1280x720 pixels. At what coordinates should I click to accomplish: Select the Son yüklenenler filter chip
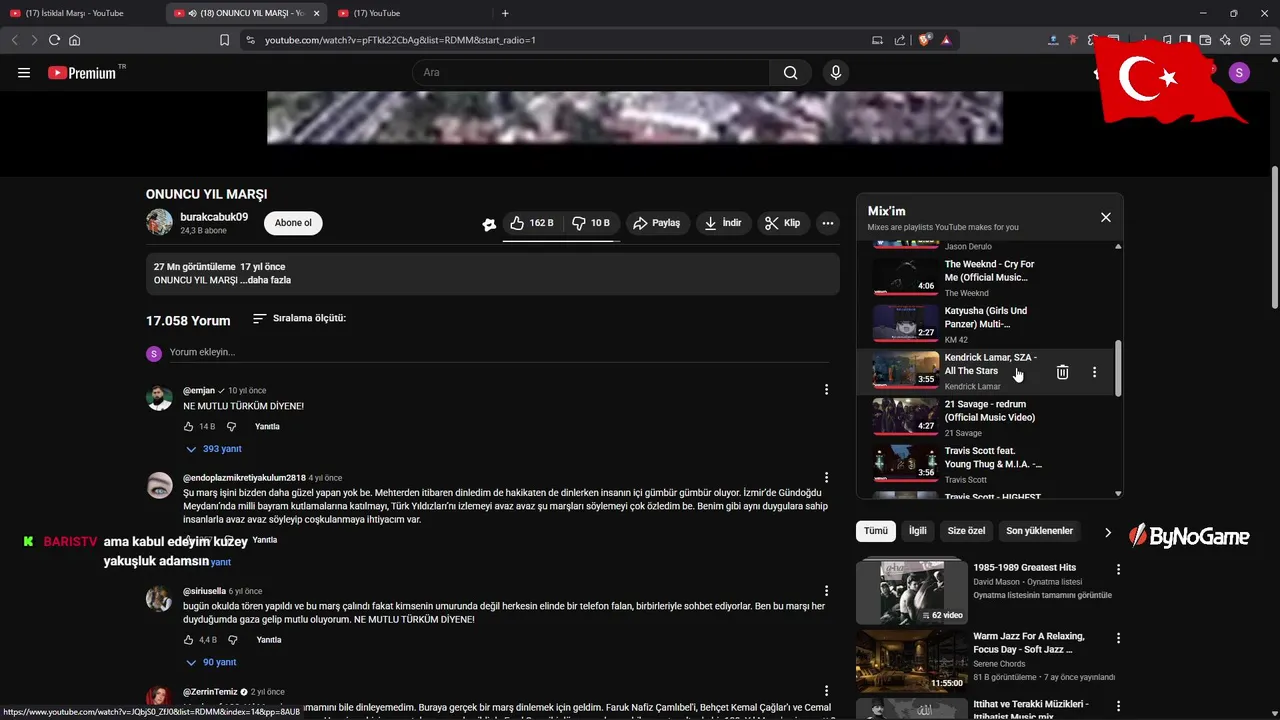click(x=1039, y=531)
